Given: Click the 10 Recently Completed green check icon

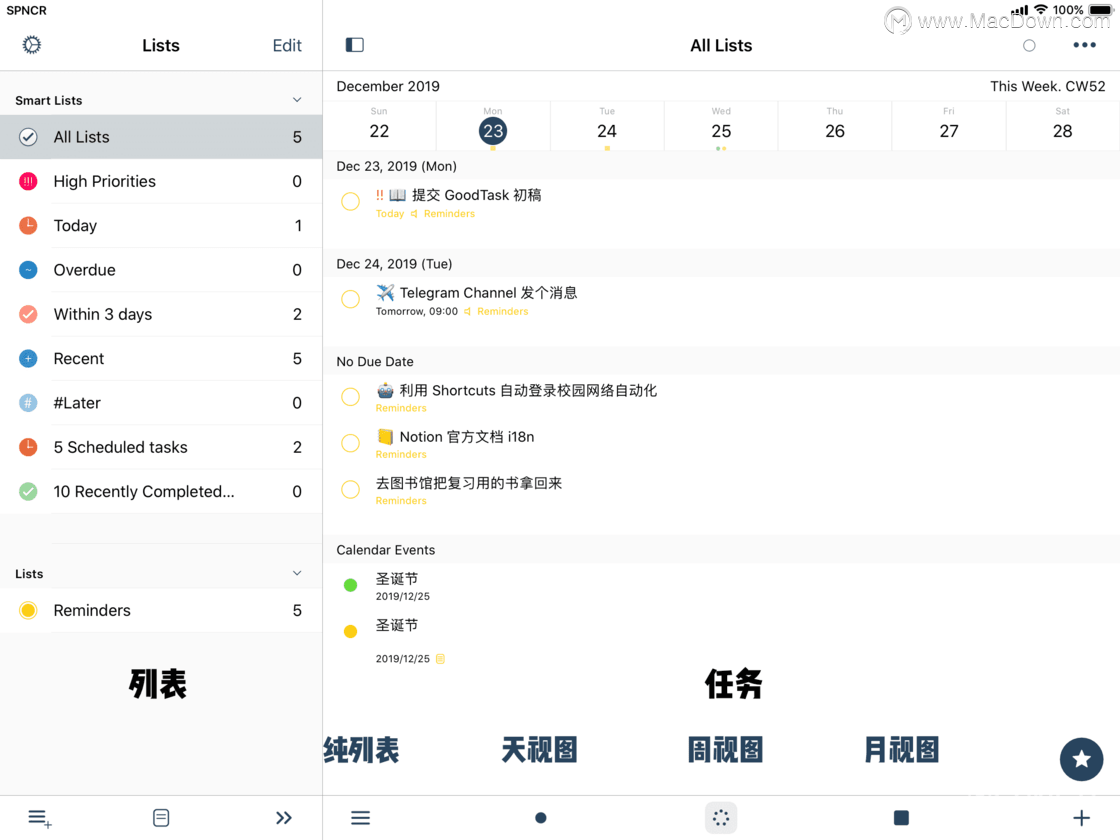Looking at the screenshot, I should (28, 491).
